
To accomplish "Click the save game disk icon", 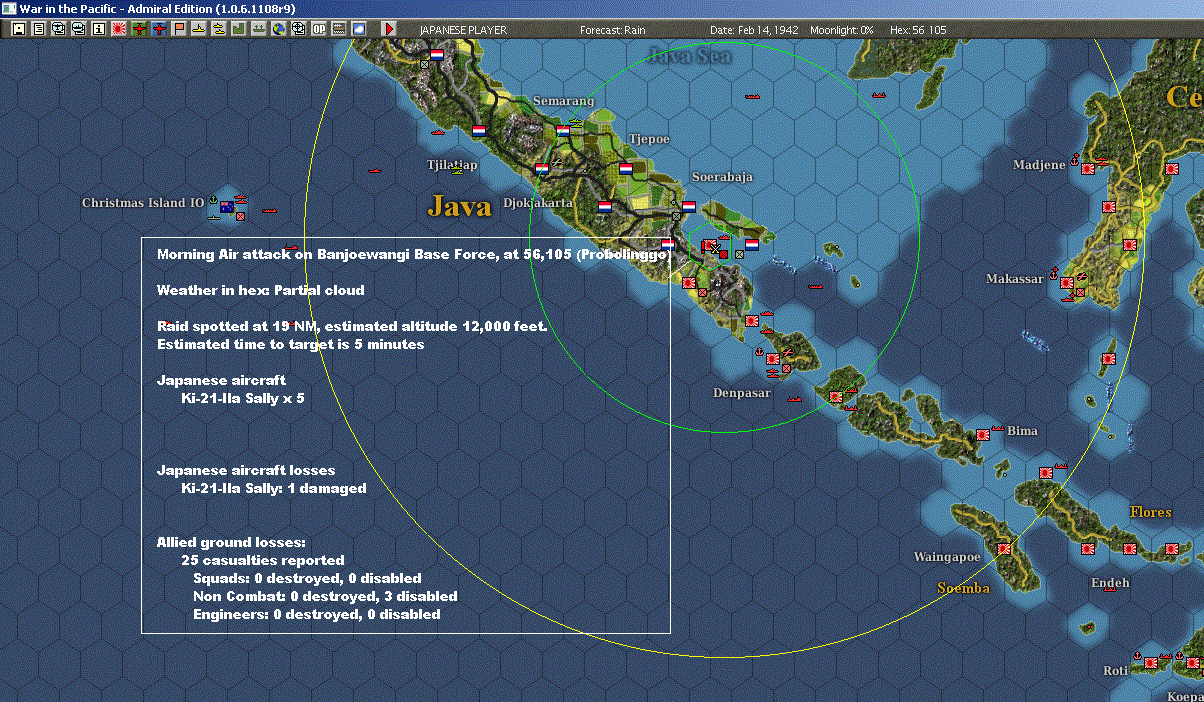I will (18, 29).
